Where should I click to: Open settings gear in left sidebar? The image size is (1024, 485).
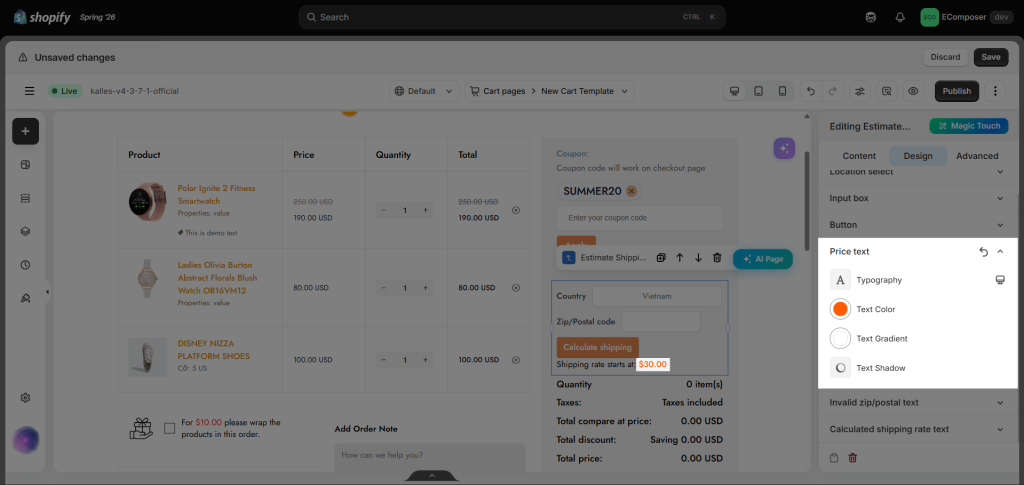pyautogui.click(x=25, y=398)
